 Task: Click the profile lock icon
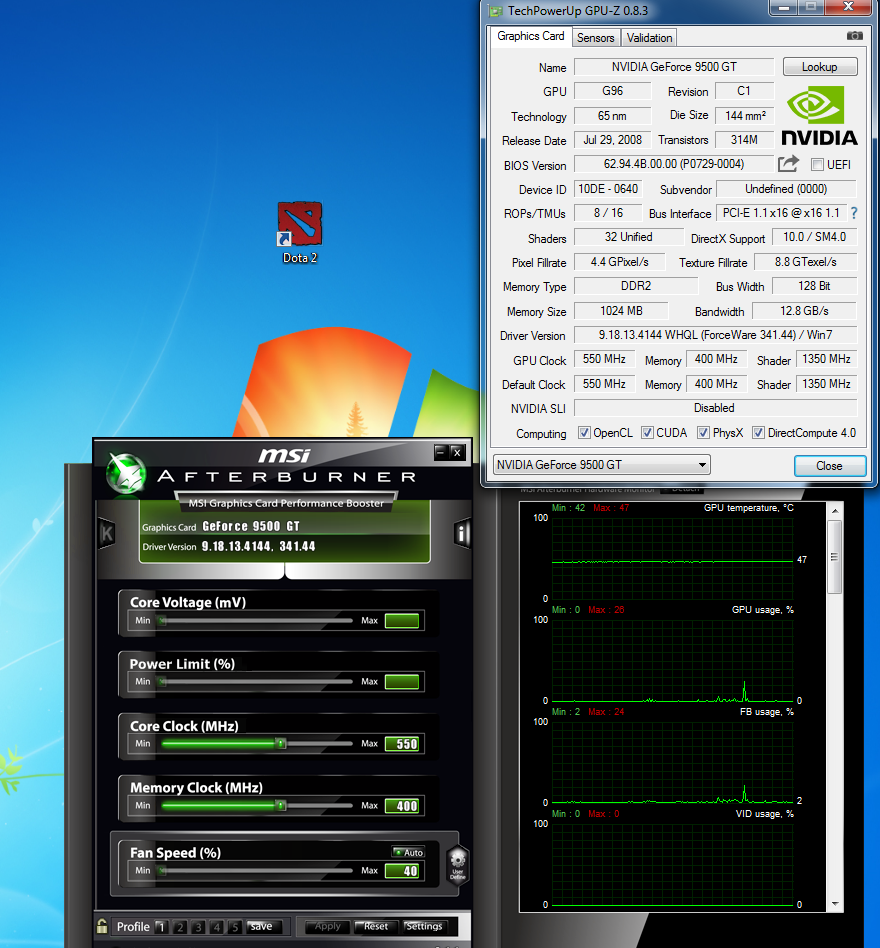click(102, 926)
